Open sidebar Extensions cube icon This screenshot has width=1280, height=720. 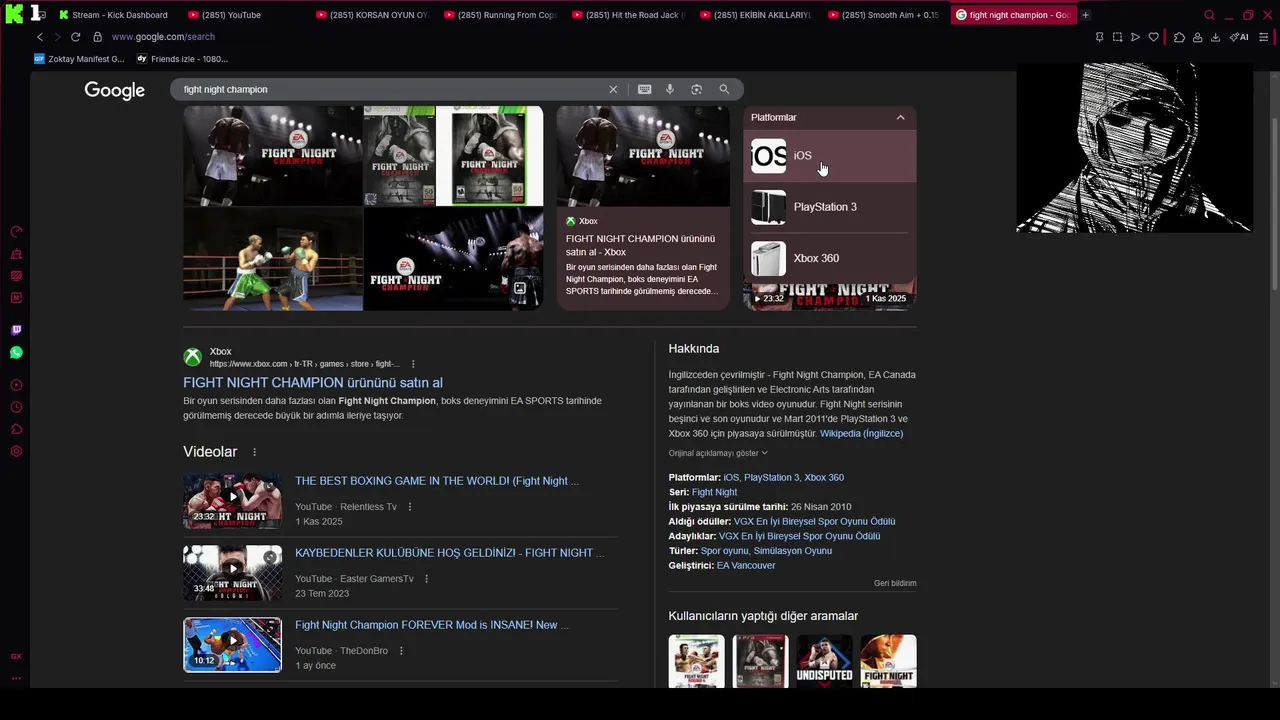(16, 429)
